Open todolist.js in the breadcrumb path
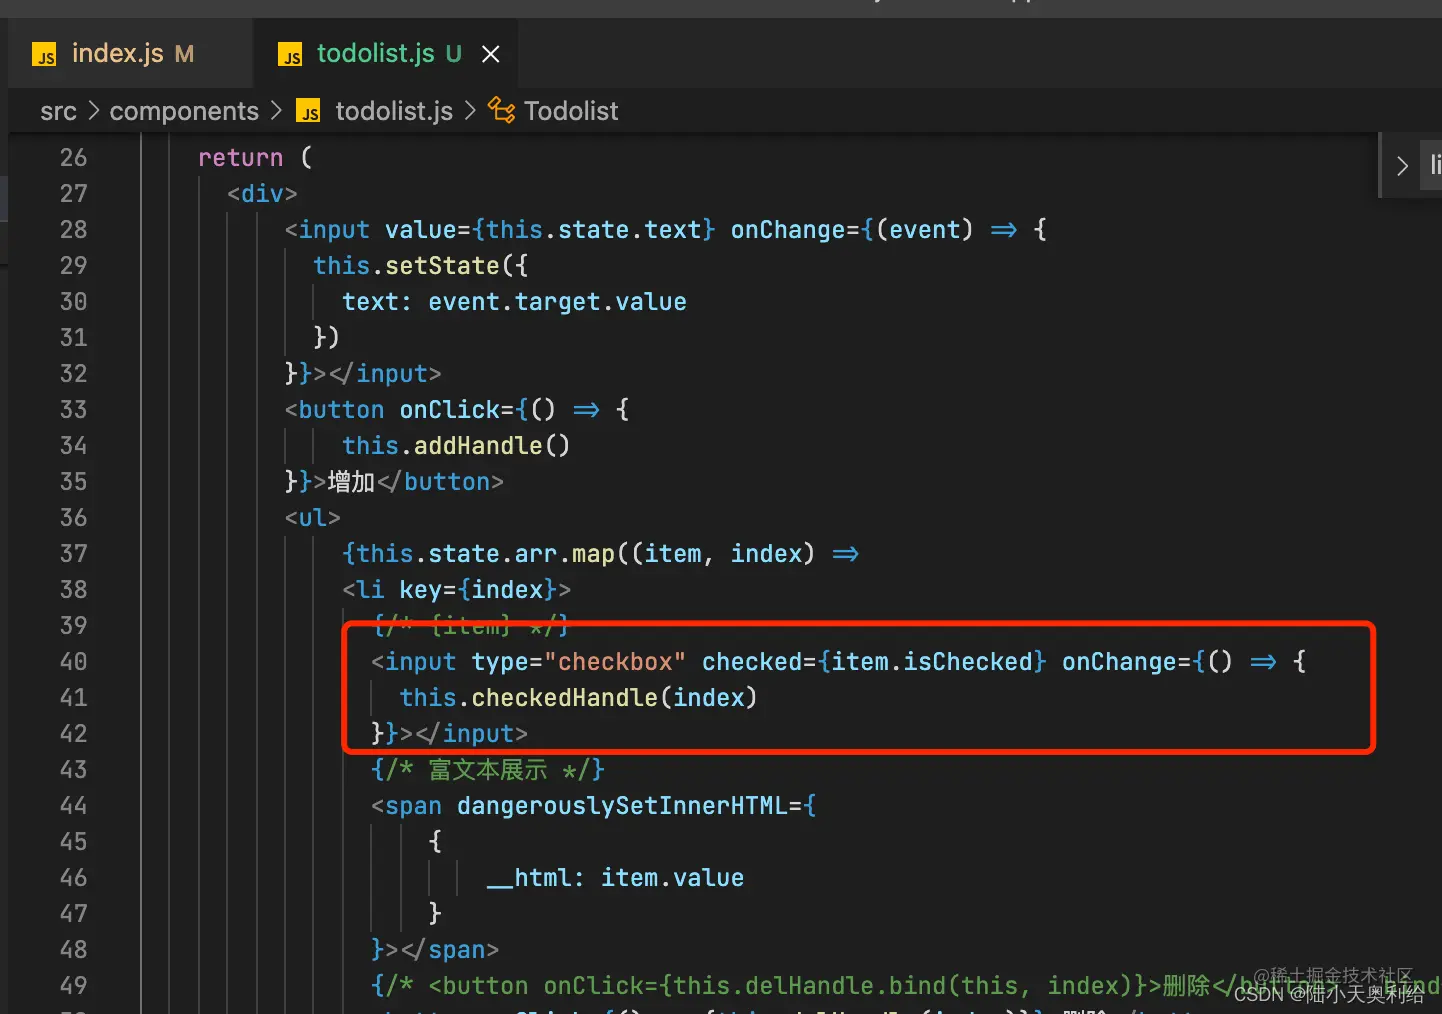1442x1014 pixels. click(394, 111)
